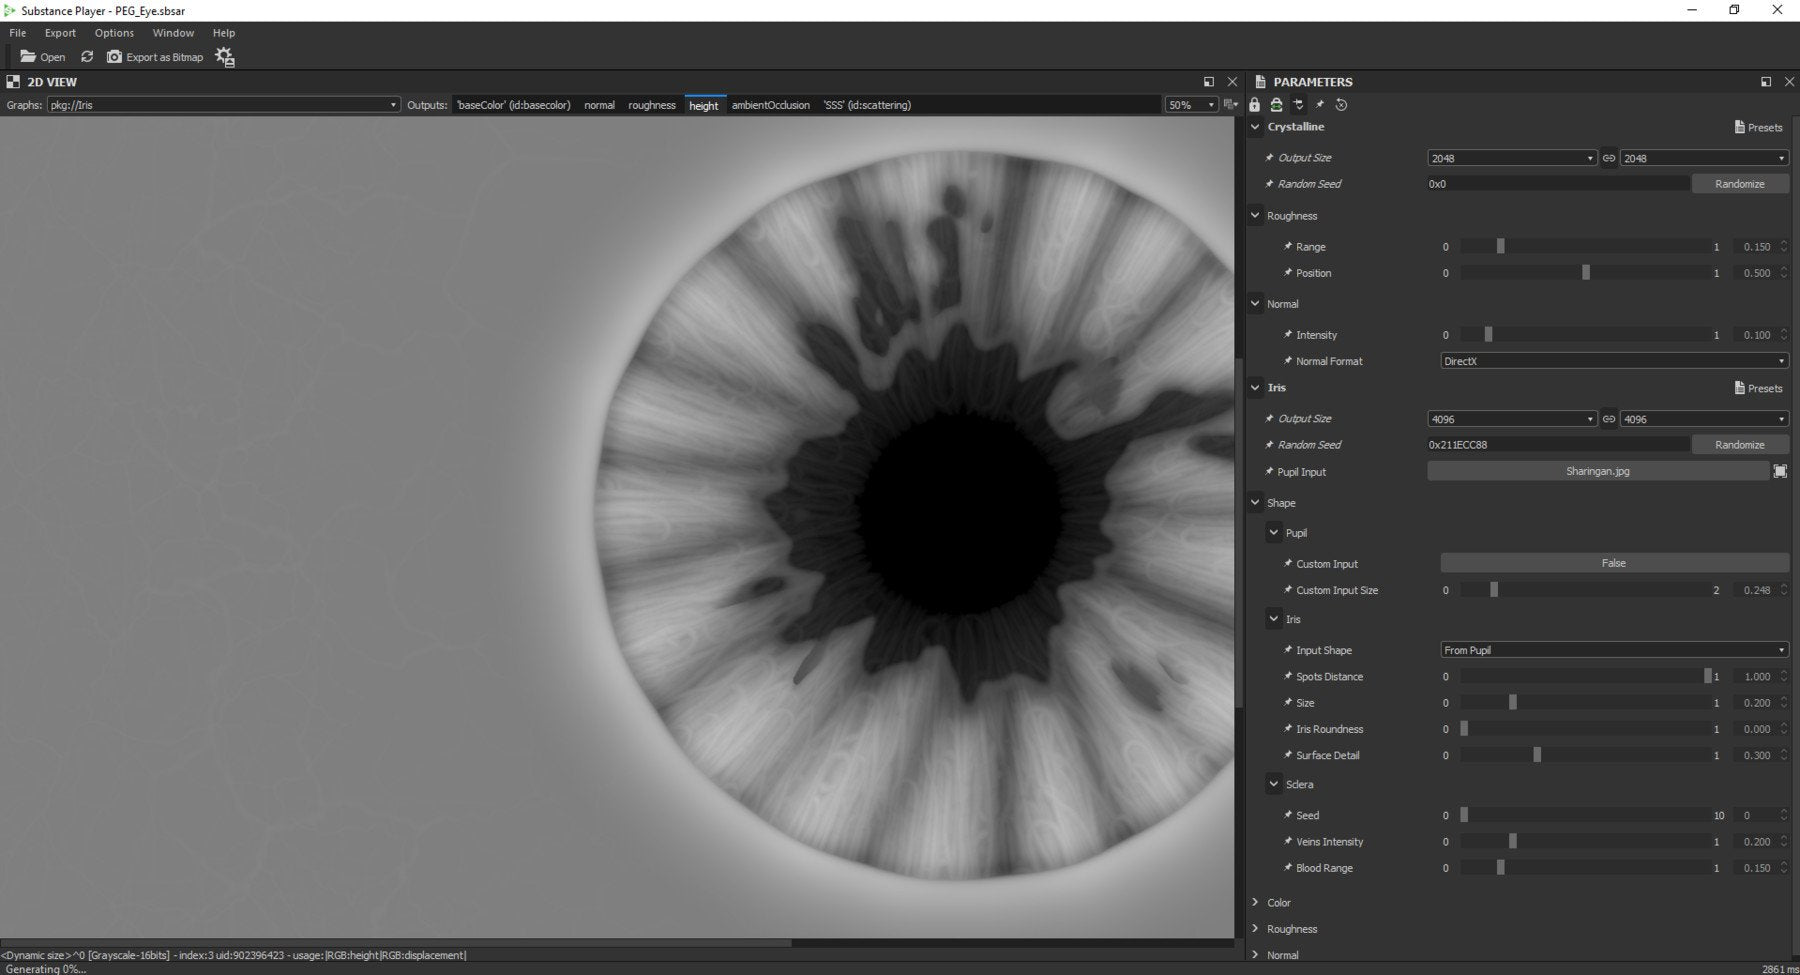This screenshot has height=975, width=1800.
Task: Click the pin beside Crystalline Random Seed
Action: click(x=1269, y=184)
